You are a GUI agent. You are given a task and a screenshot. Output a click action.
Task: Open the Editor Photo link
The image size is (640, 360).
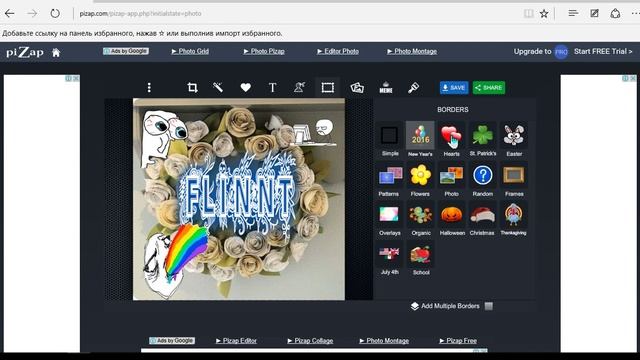338,51
